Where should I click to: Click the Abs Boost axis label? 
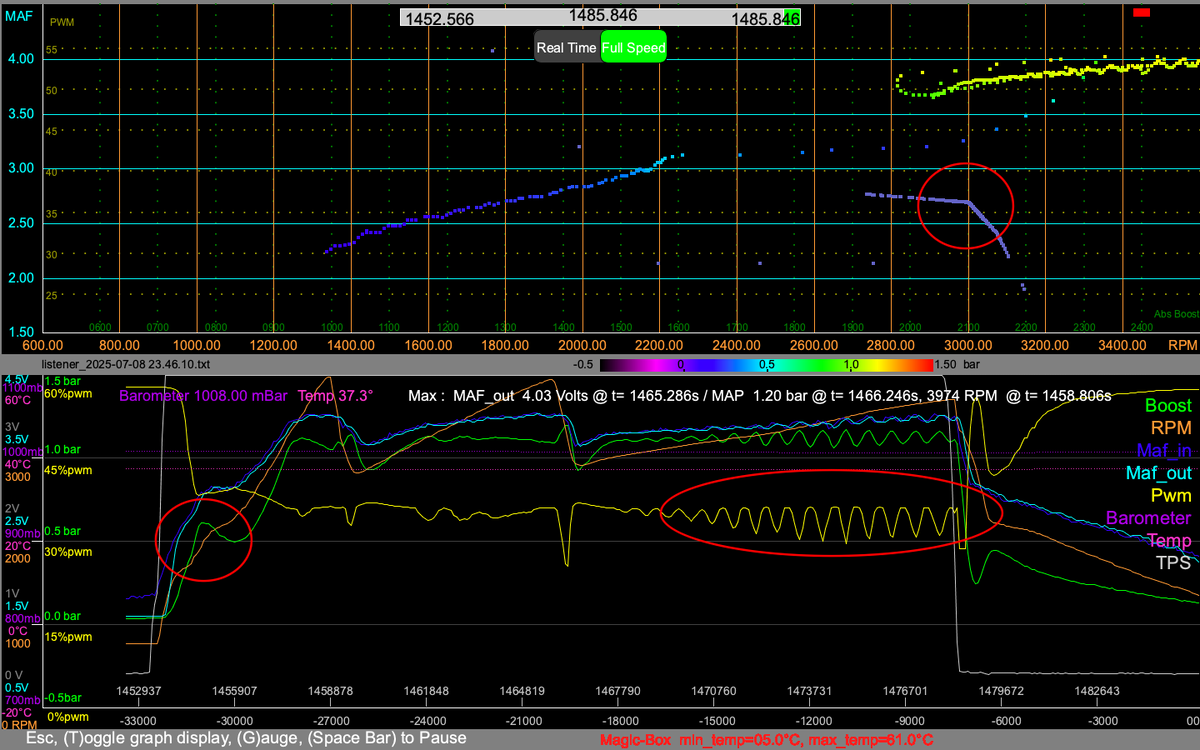[1174, 313]
